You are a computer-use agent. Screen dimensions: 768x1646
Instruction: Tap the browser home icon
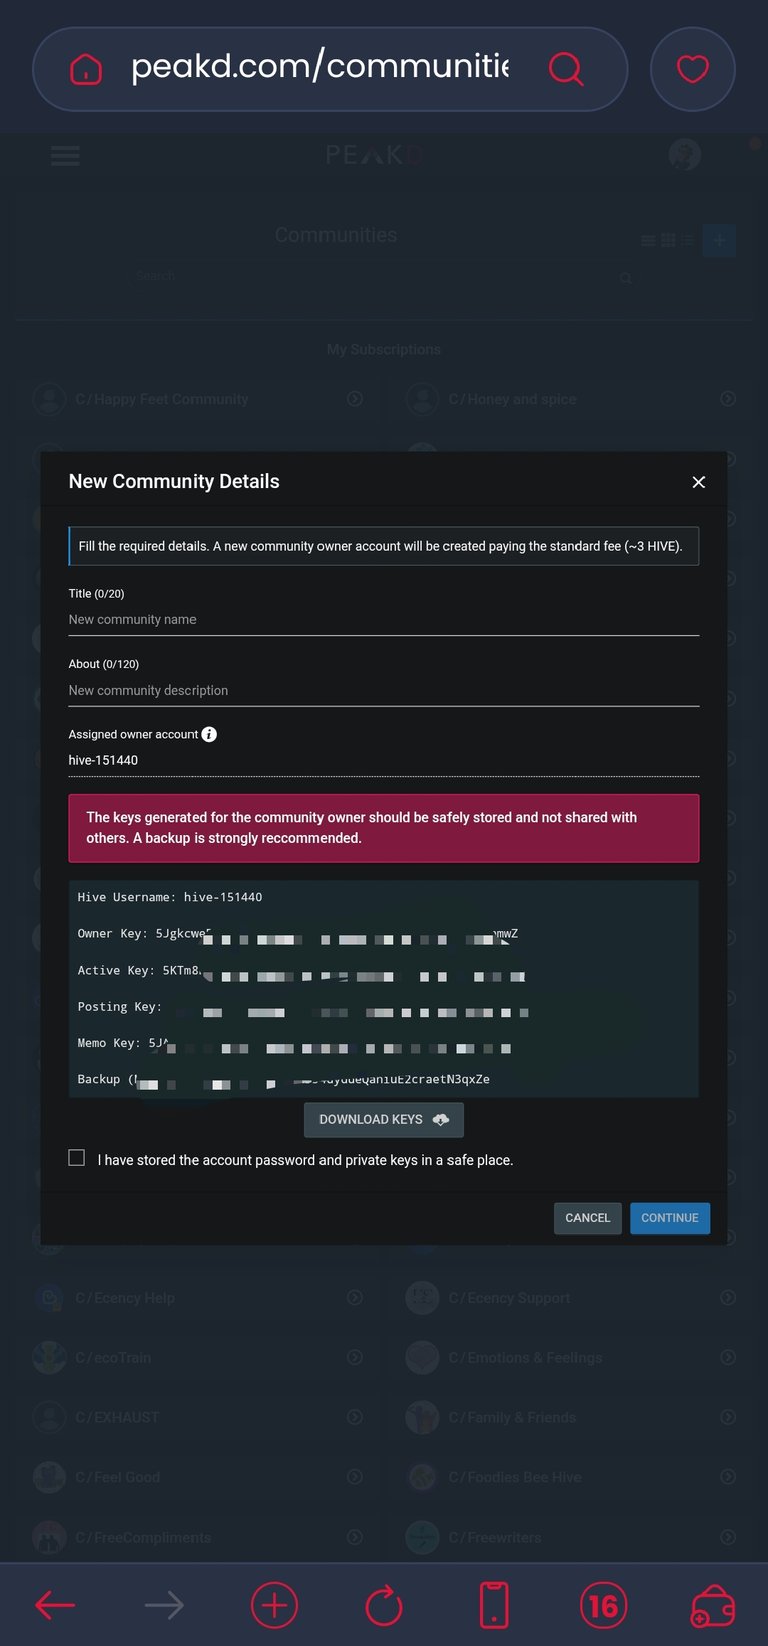click(86, 69)
